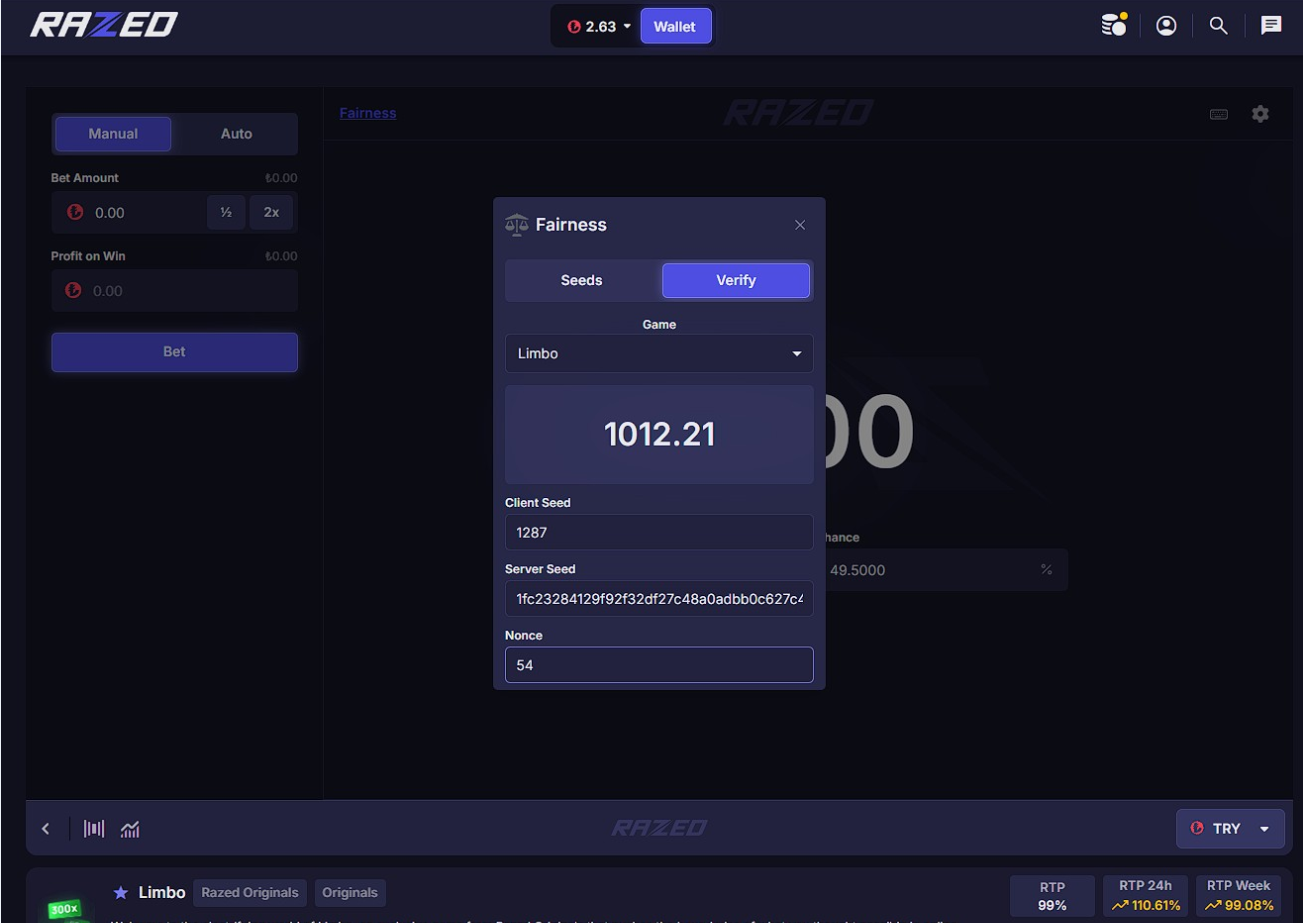
Task: Open the Wallet button
Action: 675,27
